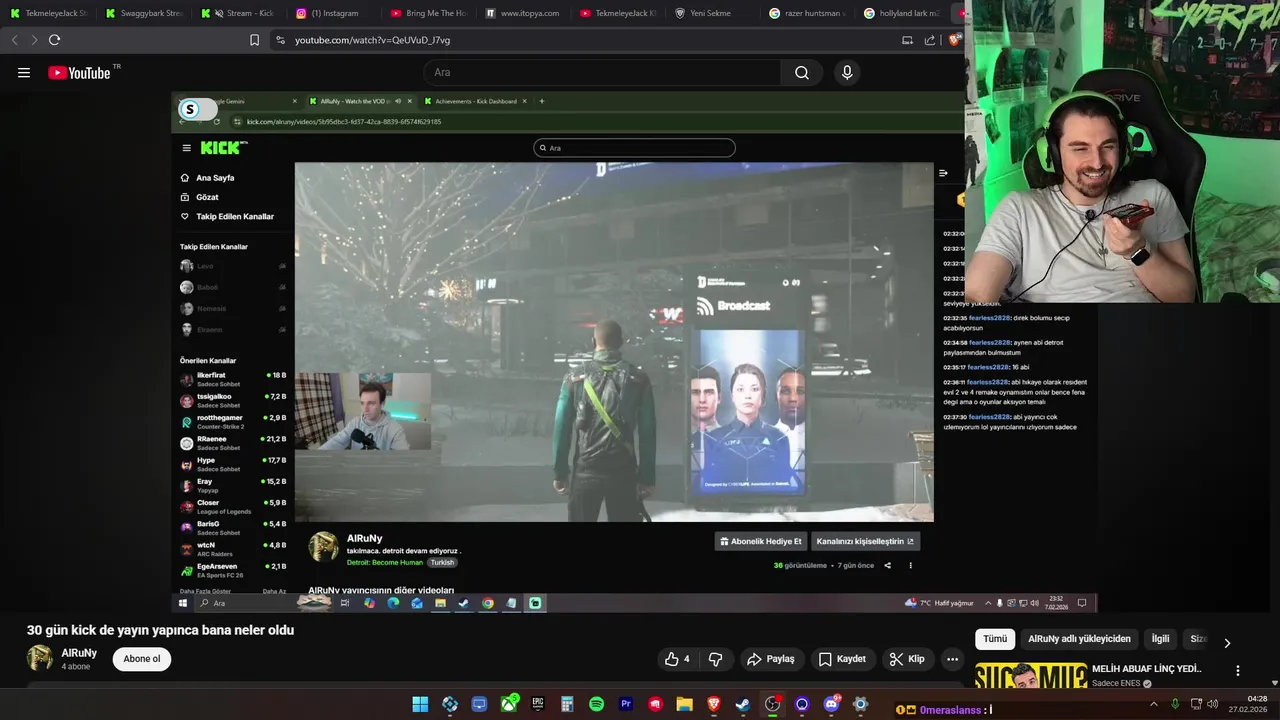The width and height of the screenshot is (1280, 720).
Task: Select the İlgili filter chip
Action: coord(1160,639)
